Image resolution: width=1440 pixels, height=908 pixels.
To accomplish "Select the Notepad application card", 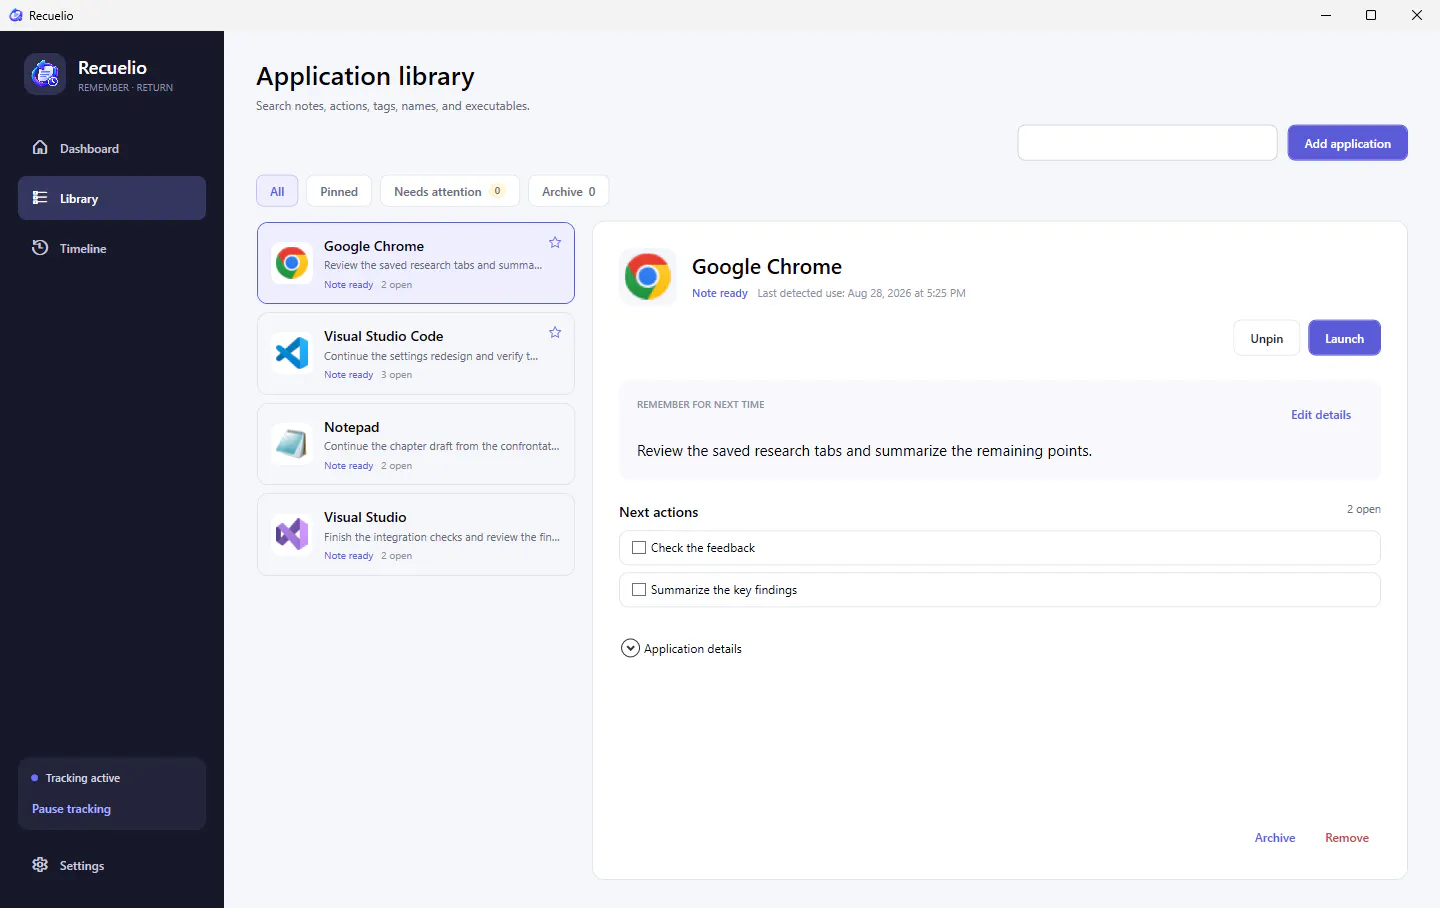I will [416, 444].
